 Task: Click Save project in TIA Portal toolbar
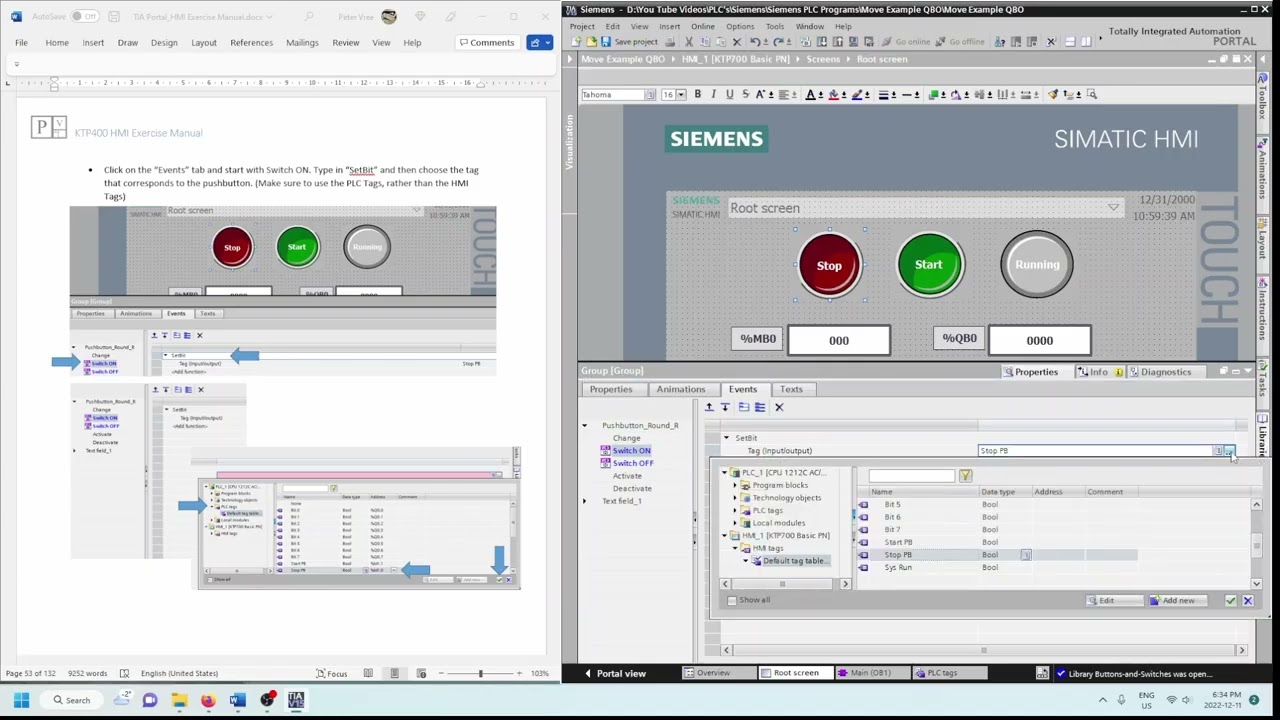[x=628, y=42]
